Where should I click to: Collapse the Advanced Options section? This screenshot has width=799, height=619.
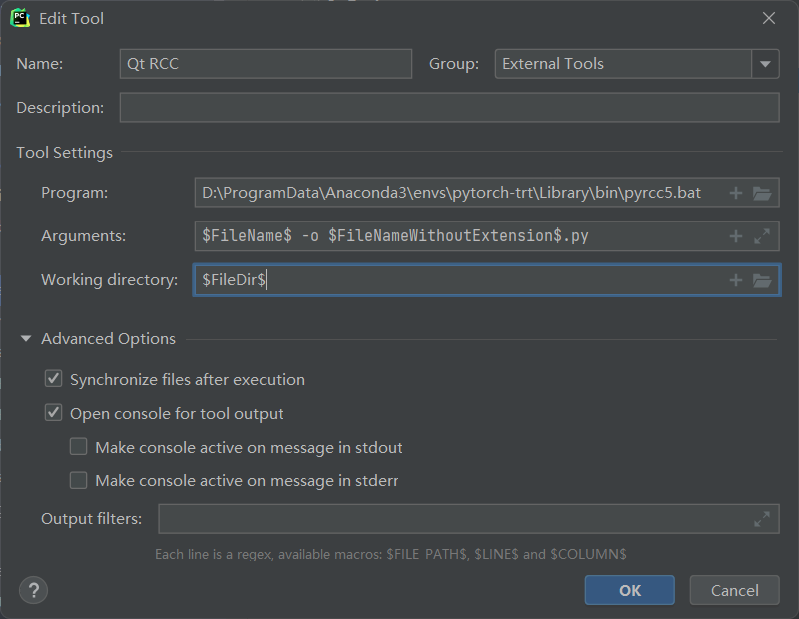(x=26, y=339)
